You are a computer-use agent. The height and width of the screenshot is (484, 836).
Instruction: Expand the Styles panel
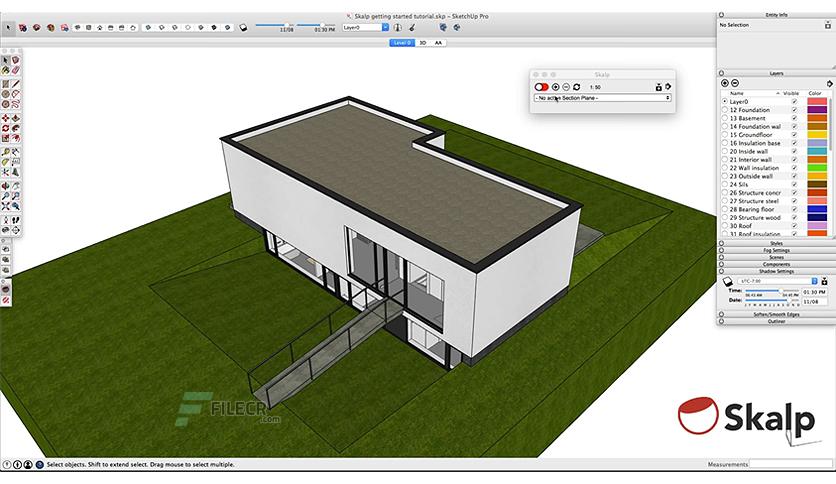click(x=776, y=244)
